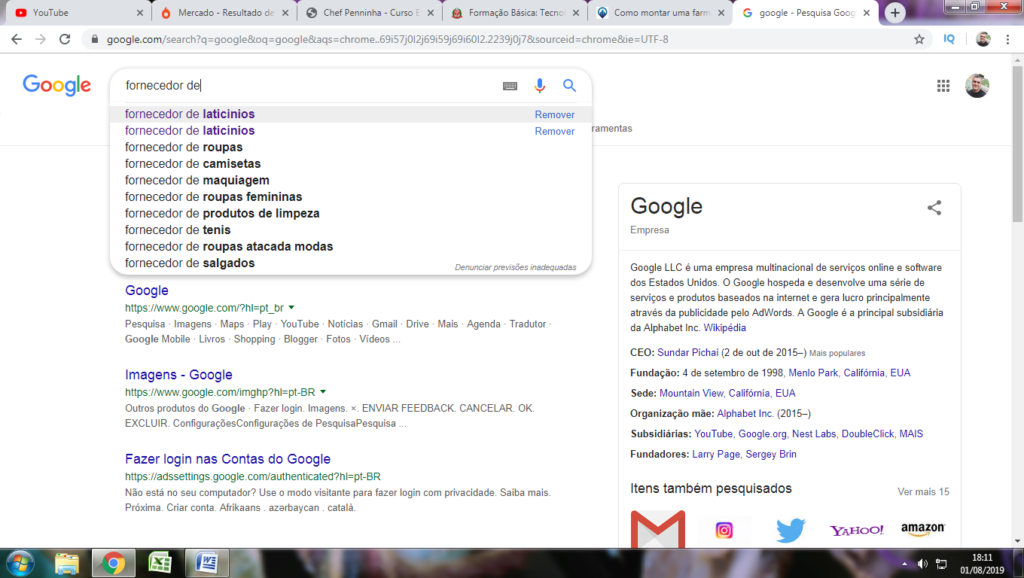Open a new tab with plus button
Image resolution: width=1024 pixels, height=578 pixels.
pyautogui.click(x=895, y=12)
